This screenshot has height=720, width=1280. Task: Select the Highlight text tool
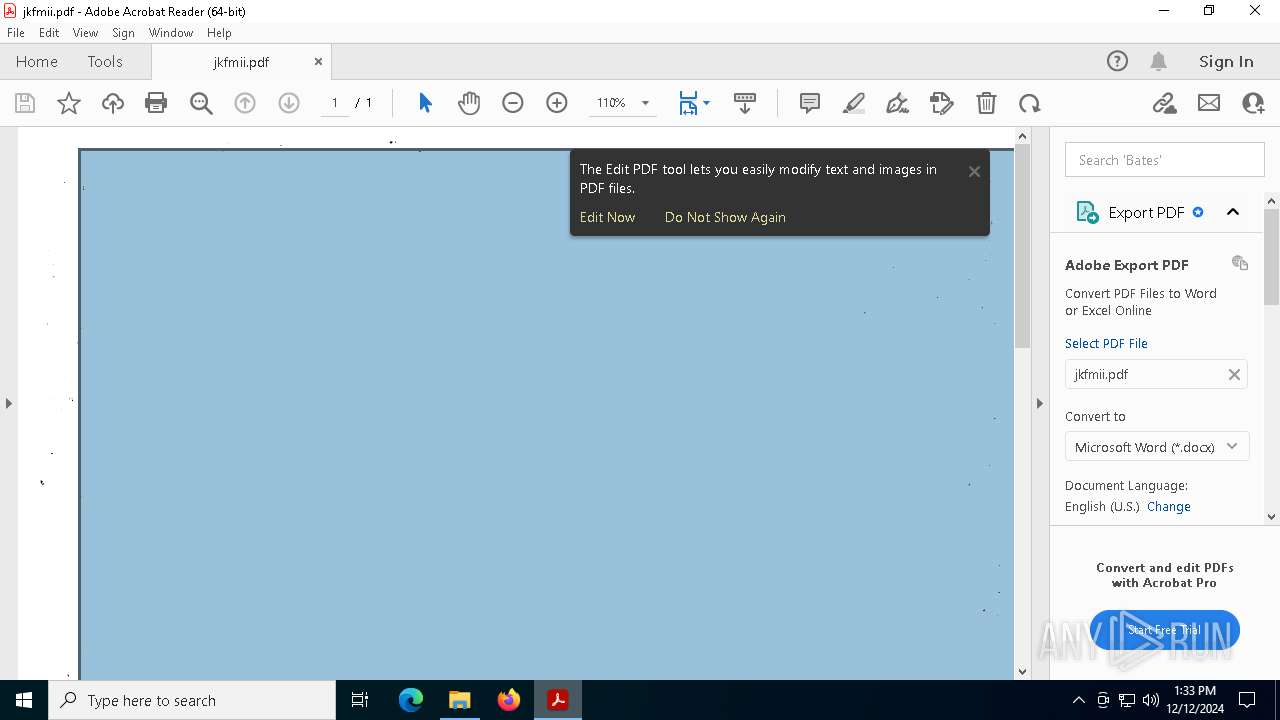[854, 103]
